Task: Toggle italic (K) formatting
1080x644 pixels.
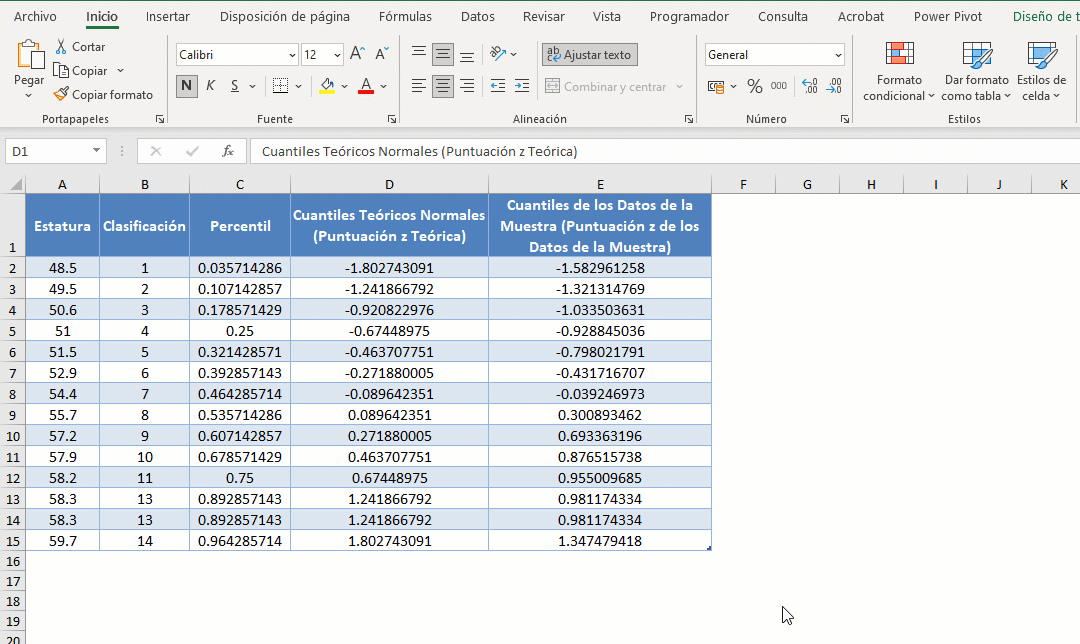Action: 211,86
